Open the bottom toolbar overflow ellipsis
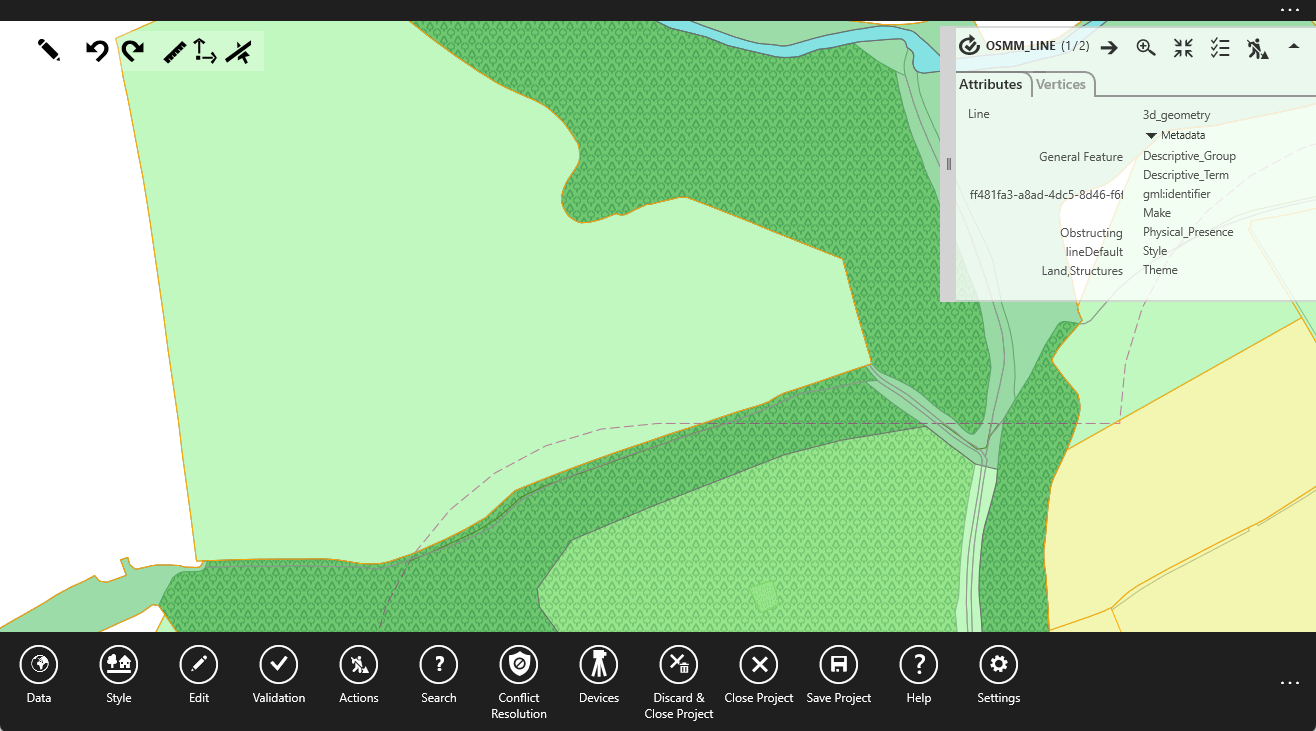 pyautogui.click(x=1290, y=683)
